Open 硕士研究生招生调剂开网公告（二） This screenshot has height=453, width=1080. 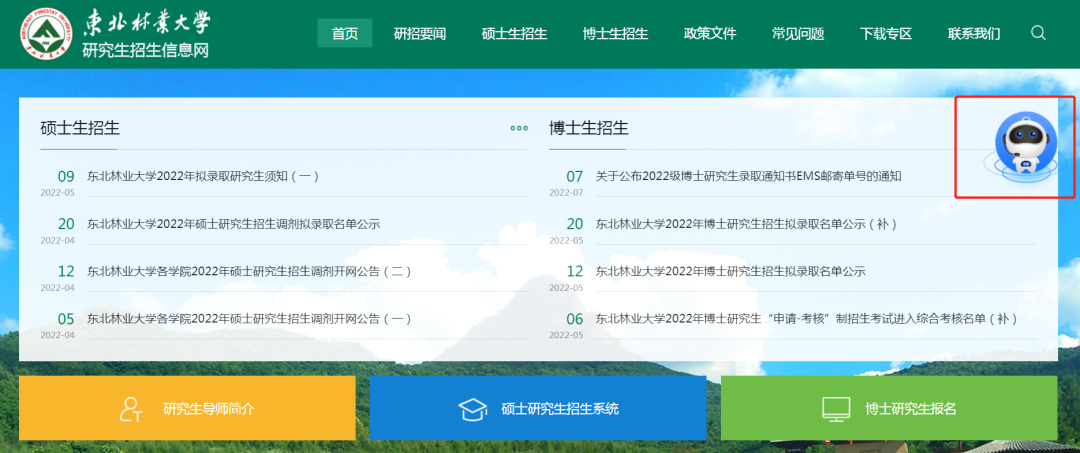click(249, 271)
